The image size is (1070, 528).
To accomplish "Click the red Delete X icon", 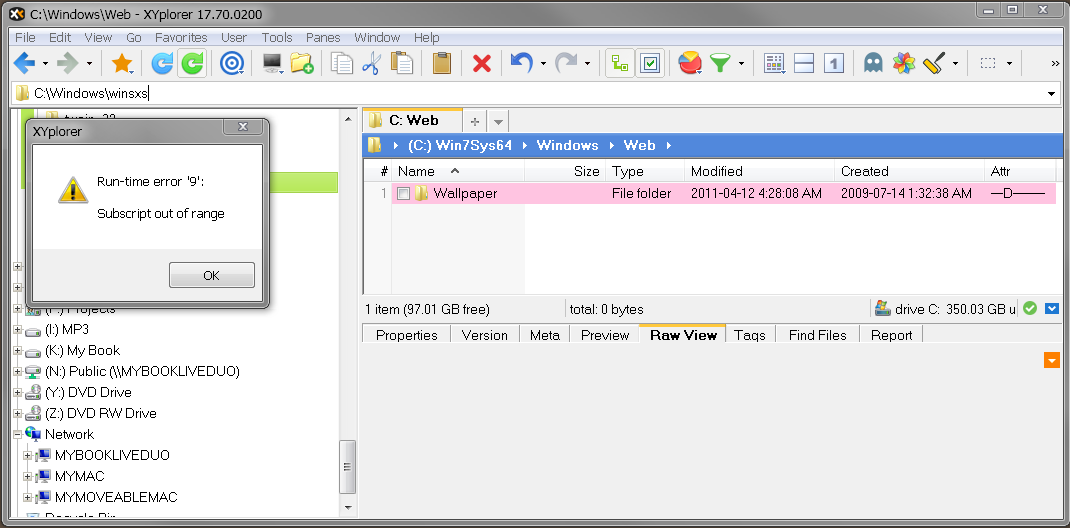I will point(482,64).
